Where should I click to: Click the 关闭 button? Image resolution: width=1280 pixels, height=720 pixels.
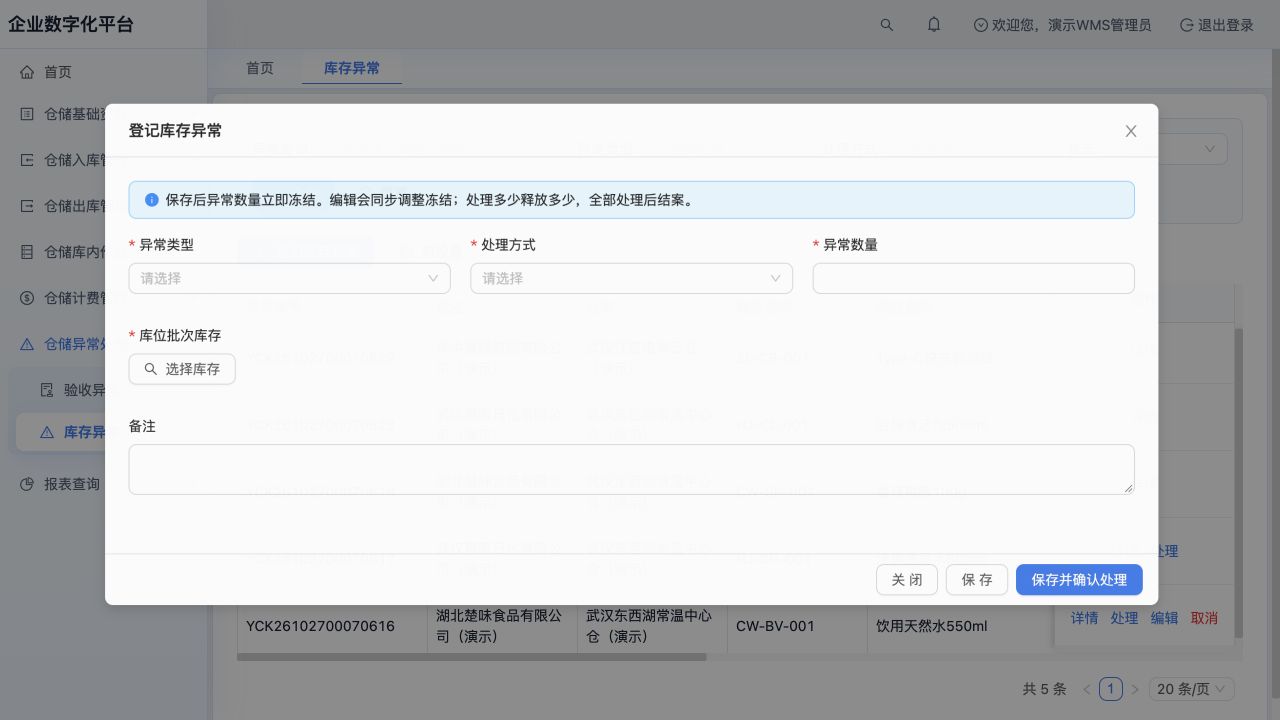907,580
